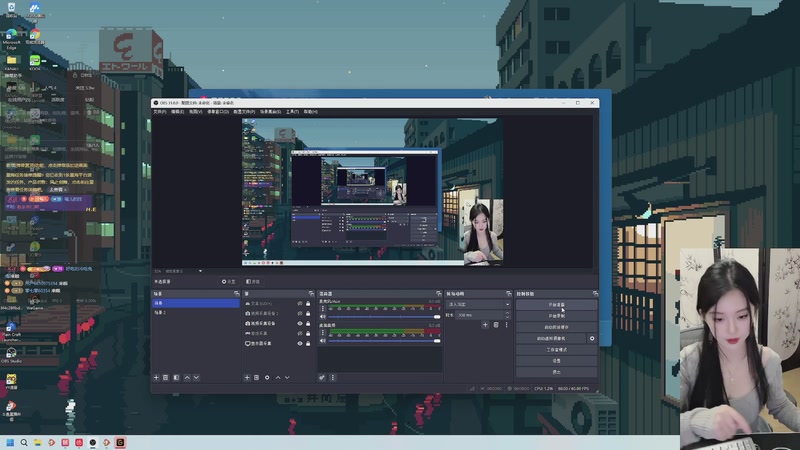Open Mic/Aux channel three-dot options
Image resolution: width=800 pixels, height=450 pixels.
[x=322, y=309]
